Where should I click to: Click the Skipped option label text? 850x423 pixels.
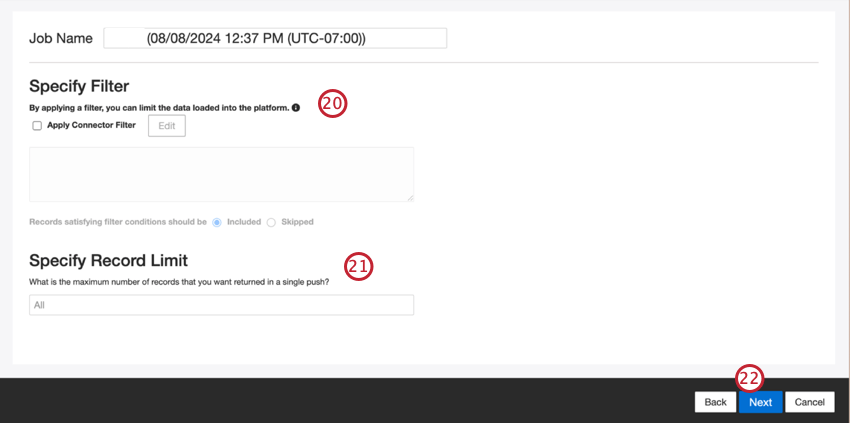[297, 222]
